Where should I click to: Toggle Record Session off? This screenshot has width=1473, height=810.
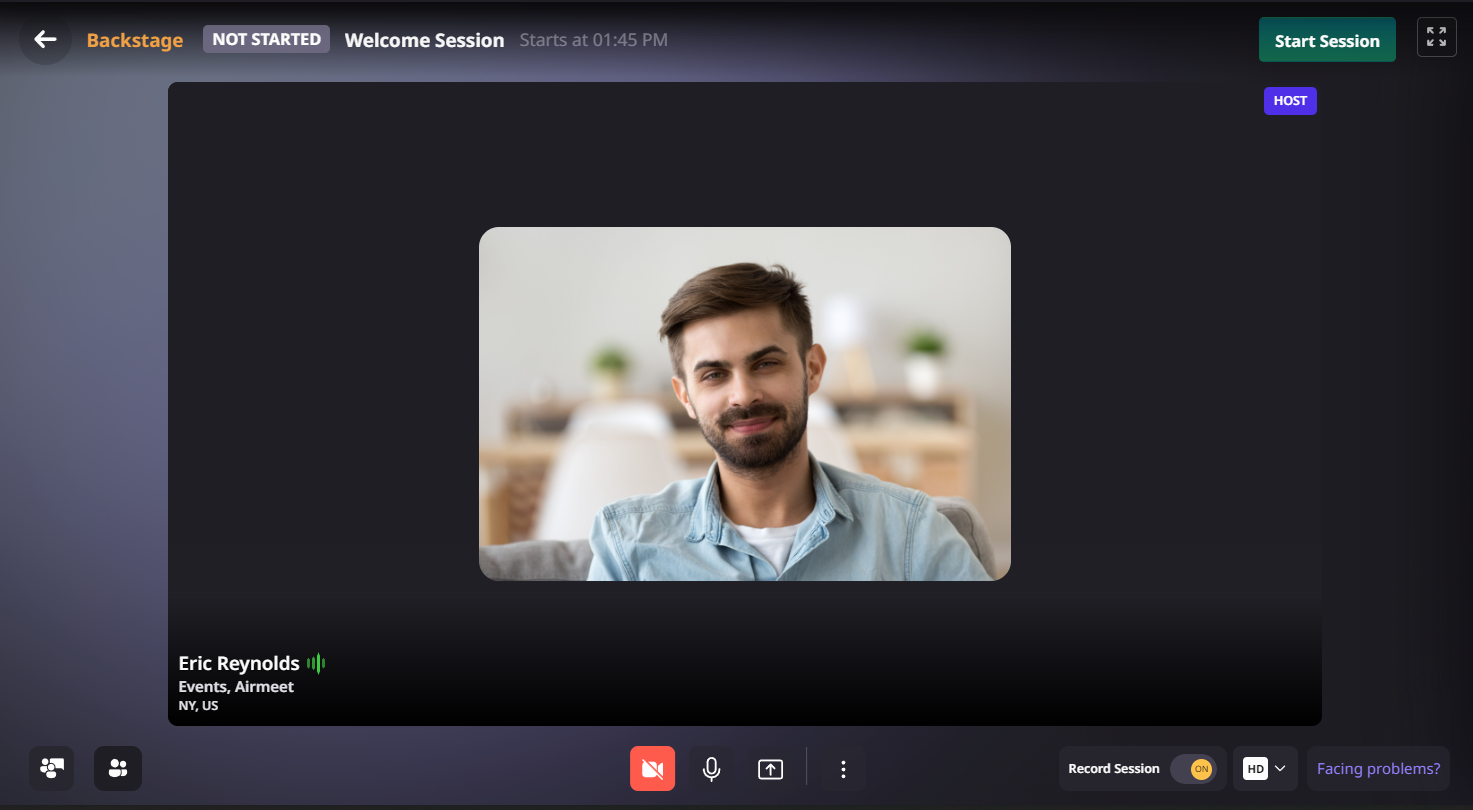(x=1193, y=769)
